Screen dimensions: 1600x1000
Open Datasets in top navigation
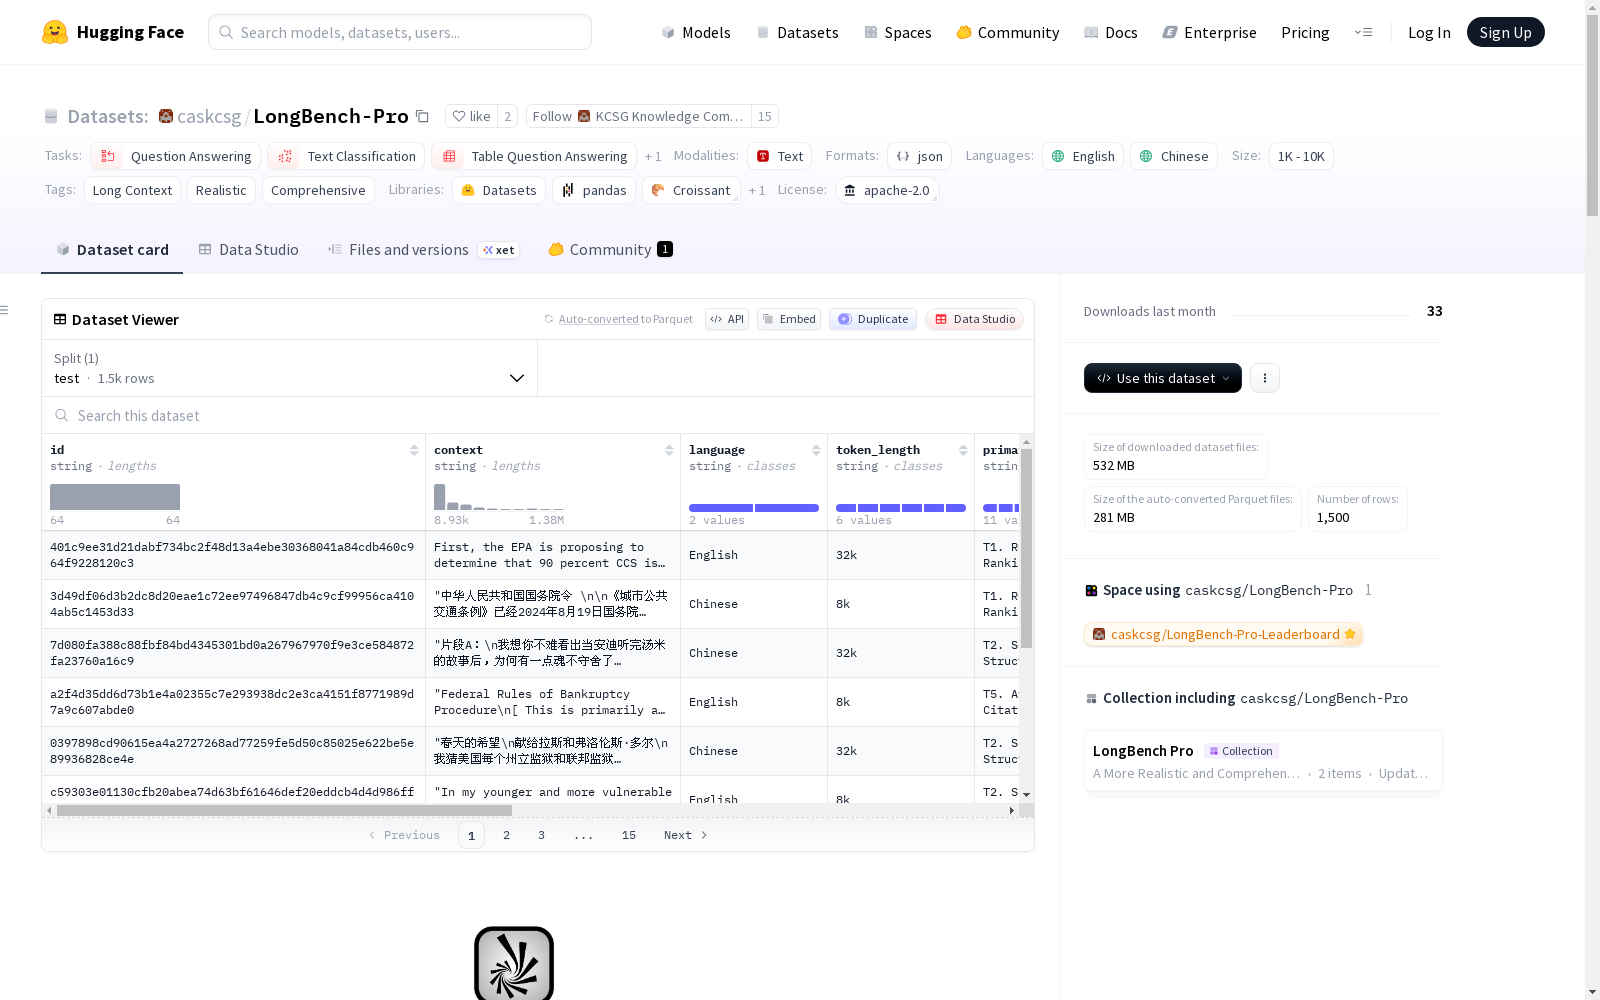point(797,32)
